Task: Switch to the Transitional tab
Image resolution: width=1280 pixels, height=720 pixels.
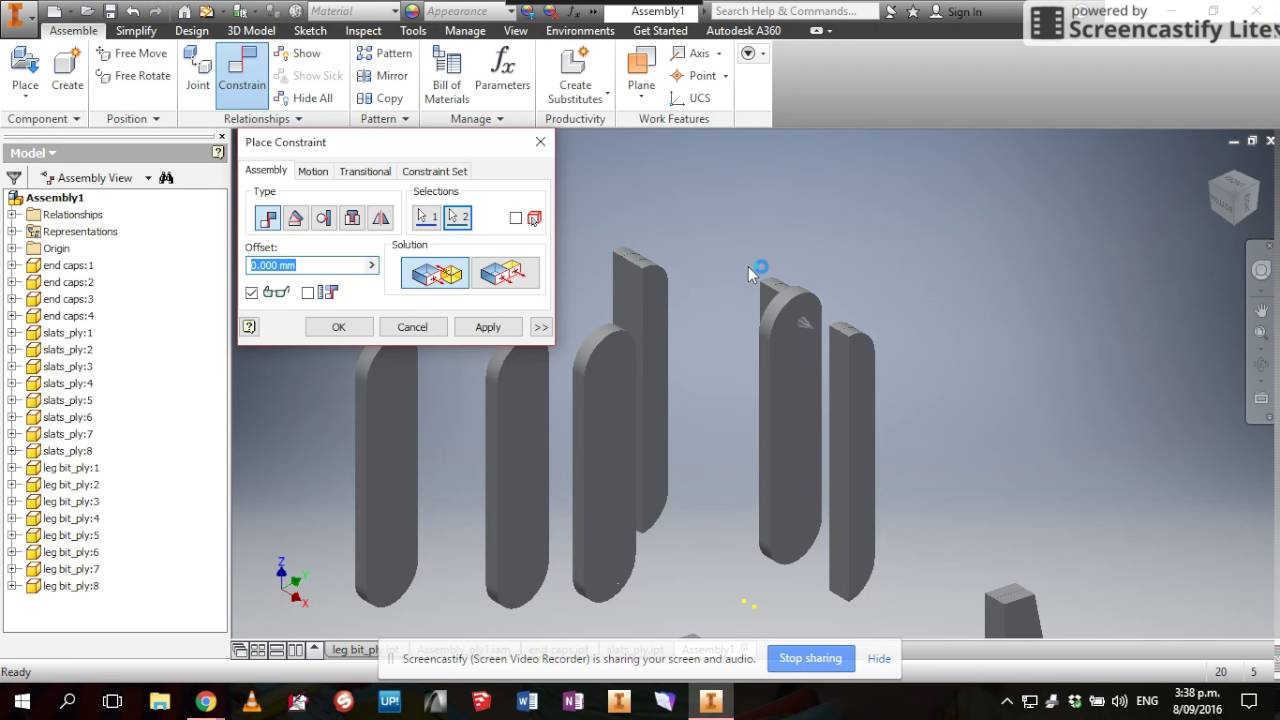Action: [x=365, y=171]
